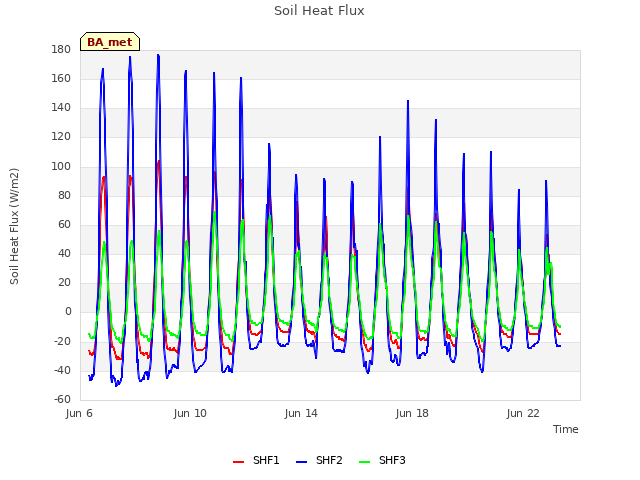Click the 180 y-axis tick label

point(61,49)
